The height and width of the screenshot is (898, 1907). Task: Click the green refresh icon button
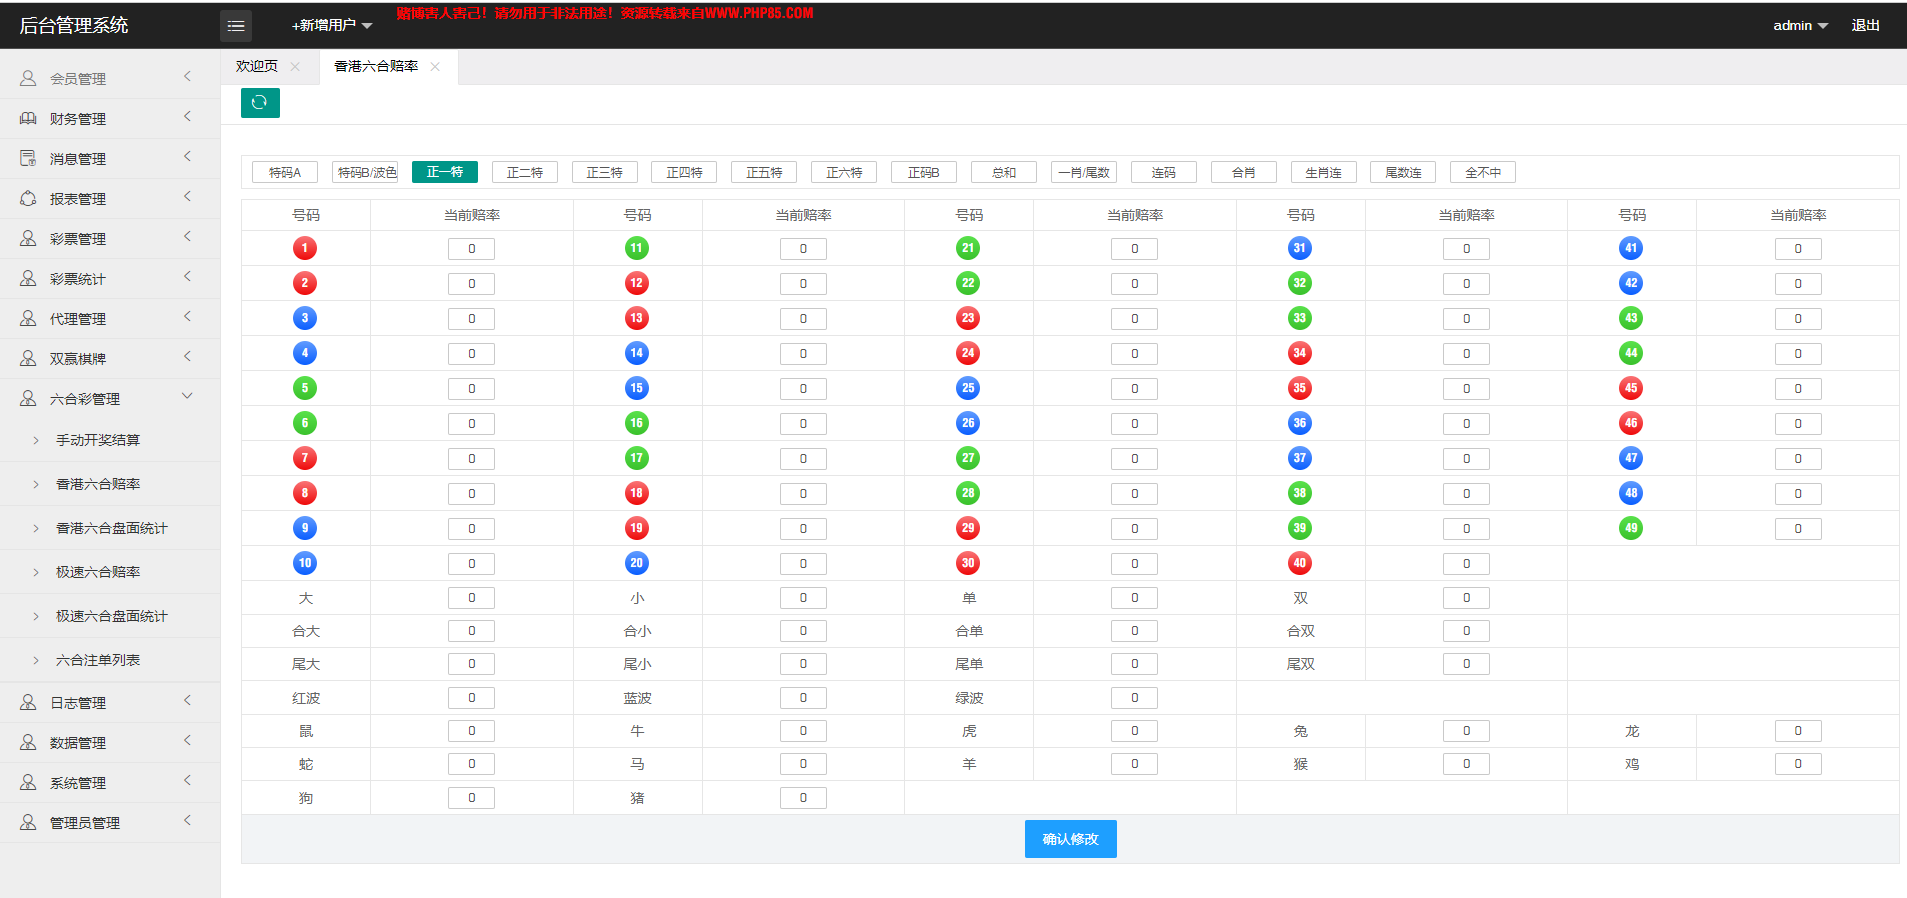[260, 103]
